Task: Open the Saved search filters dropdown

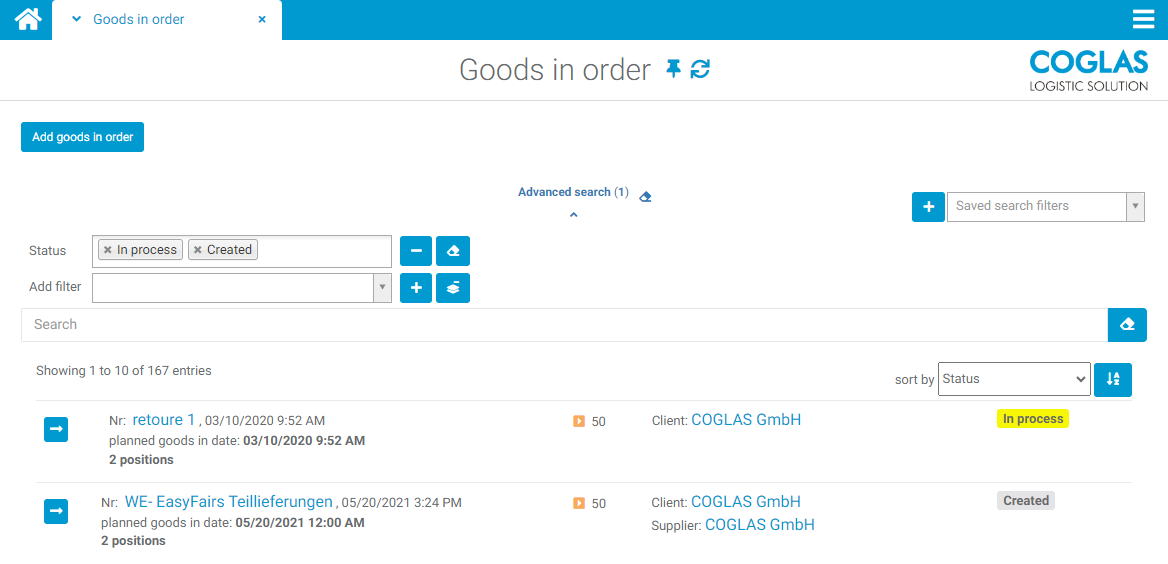Action: pyautogui.click(x=1044, y=207)
